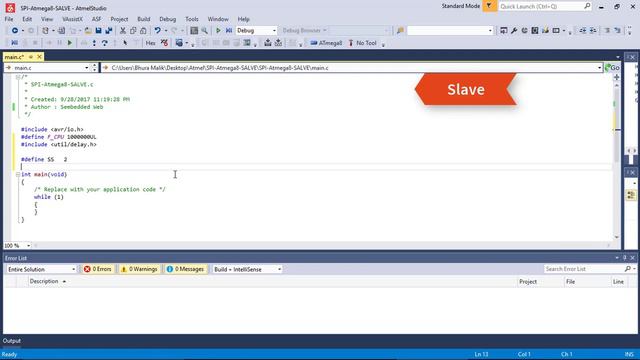
Task: Open the Build + IntelliSense dropdown
Action: (x=247, y=269)
